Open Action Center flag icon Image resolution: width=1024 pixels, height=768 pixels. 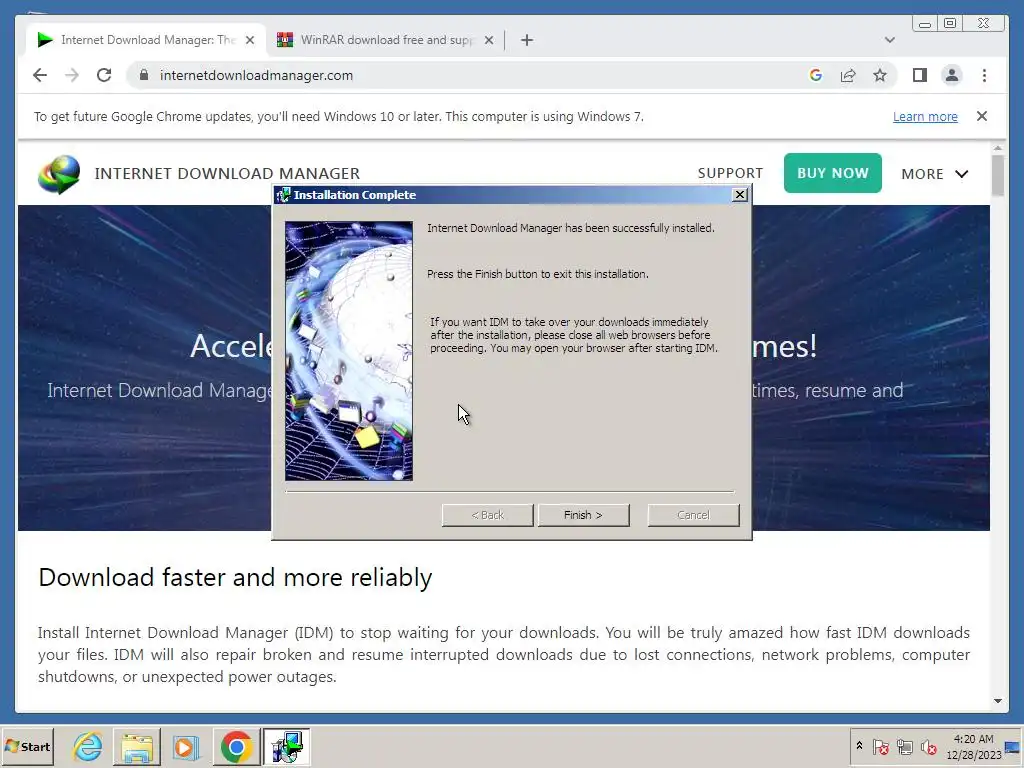(x=880, y=746)
